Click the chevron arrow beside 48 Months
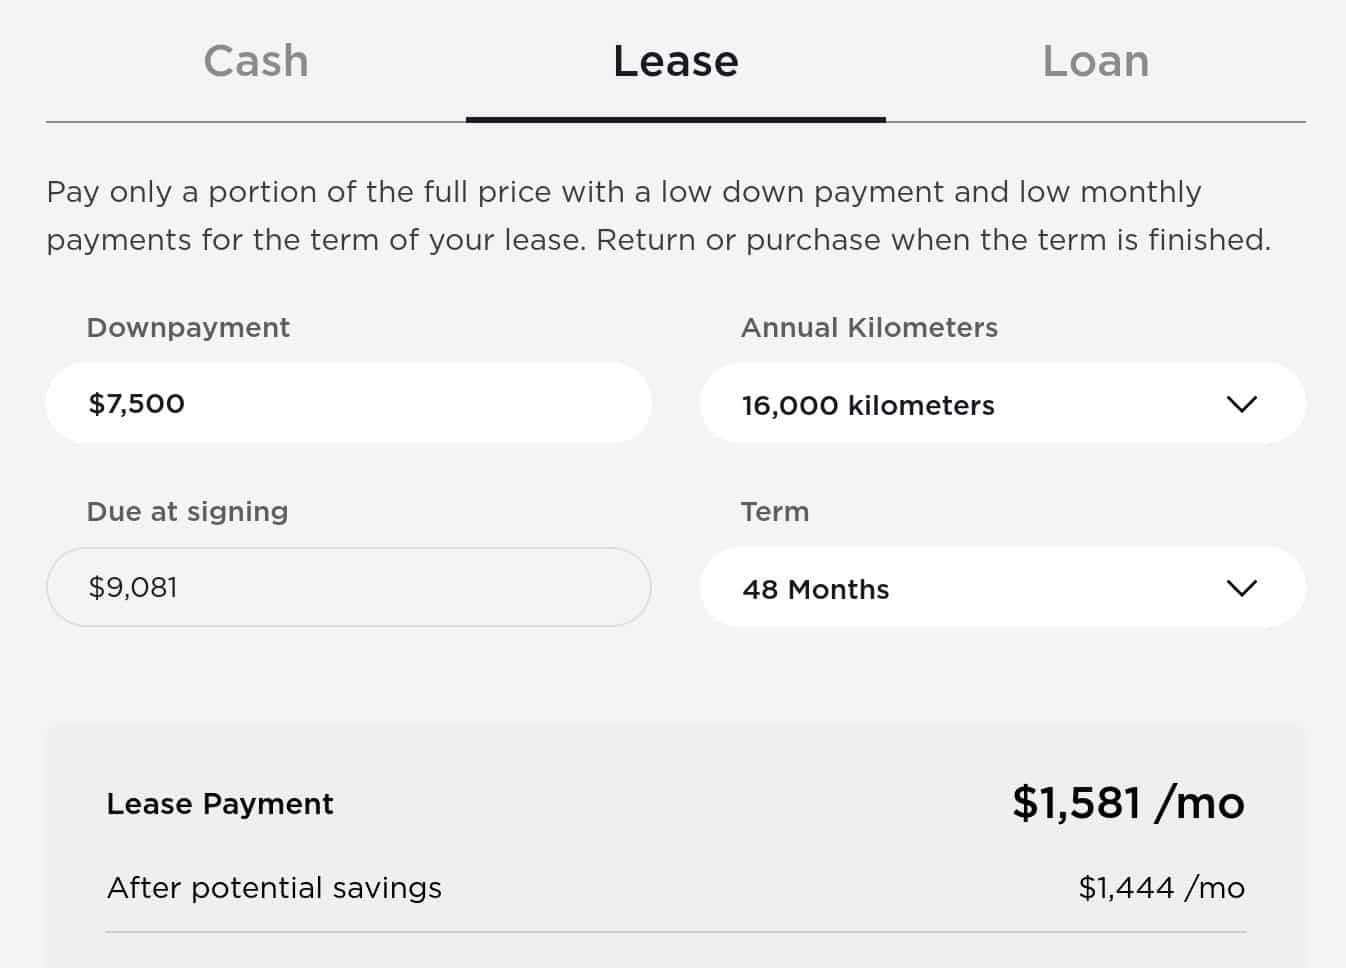Viewport: 1346px width, 968px height. (x=1241, y=588)
